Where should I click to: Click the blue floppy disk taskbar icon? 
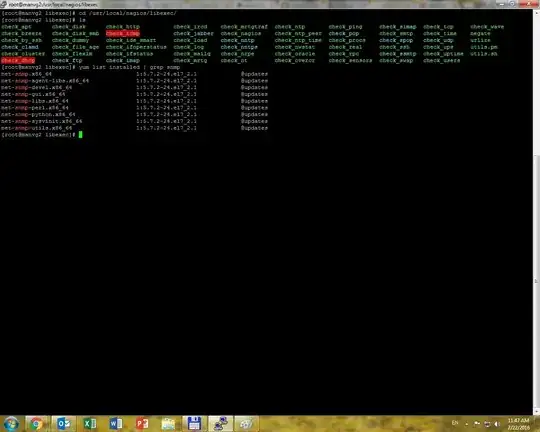(194, 424)
